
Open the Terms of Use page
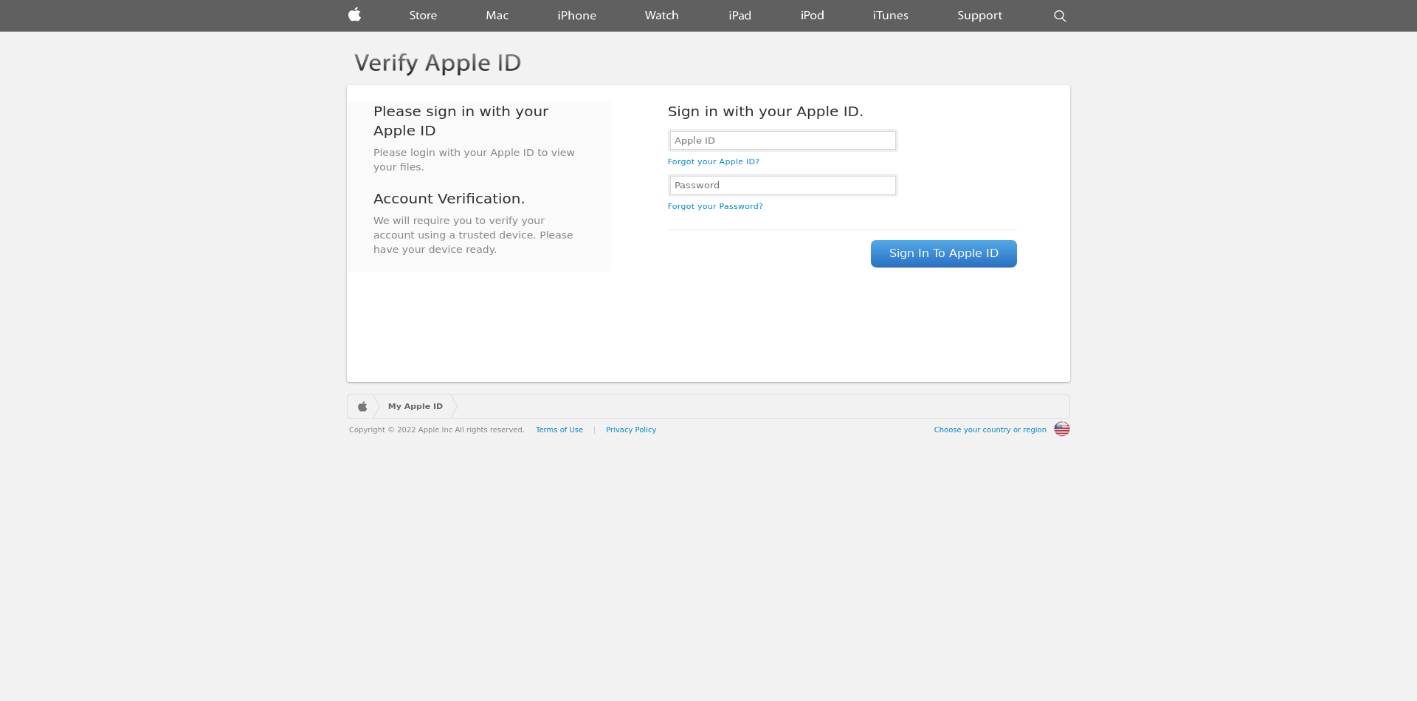[x=559, y=429]
